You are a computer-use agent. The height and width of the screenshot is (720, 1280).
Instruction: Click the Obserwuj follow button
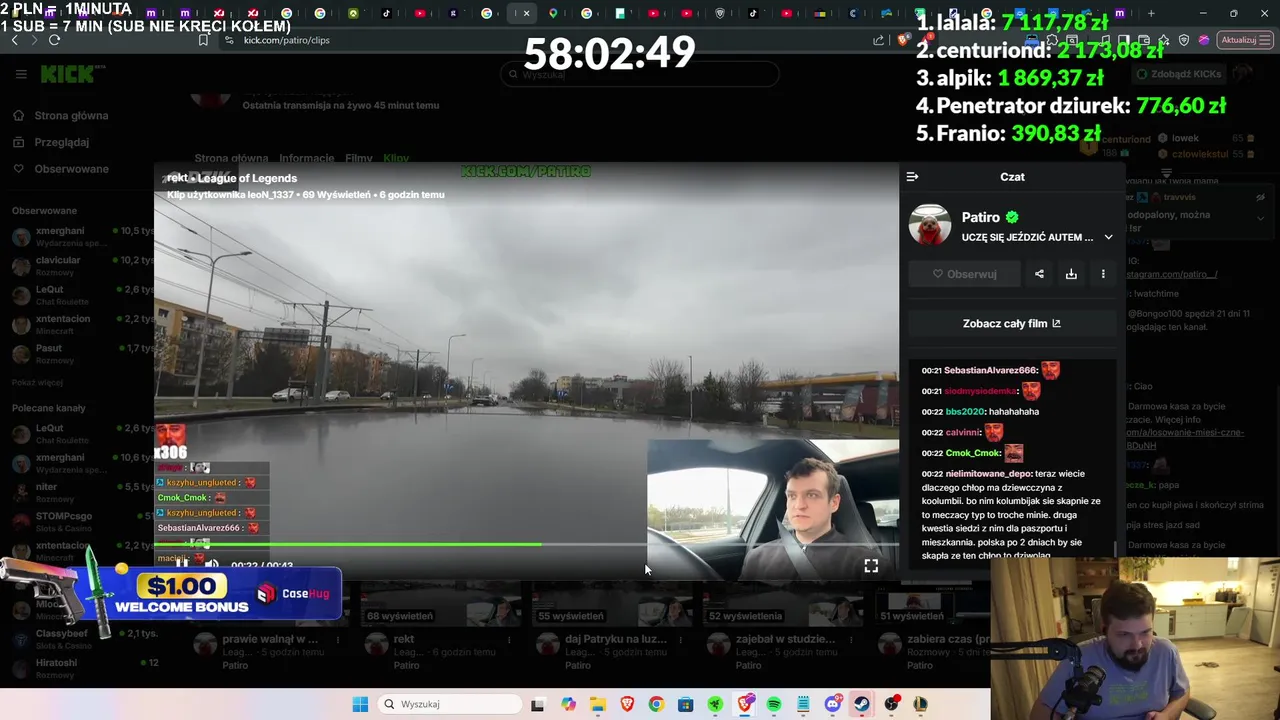point(964,274)
